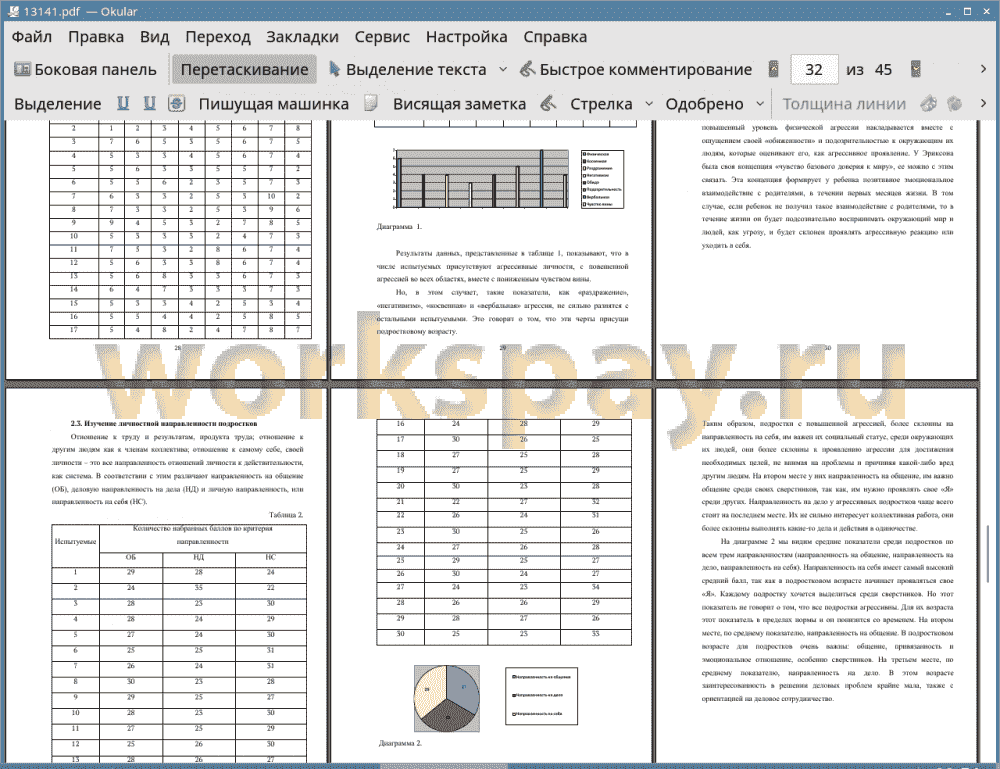Image resolution: width=1000 pixels, height=769 pixels.
Task: Click the Диаграмма 1 bar chart
Action: tap(481, 179)
